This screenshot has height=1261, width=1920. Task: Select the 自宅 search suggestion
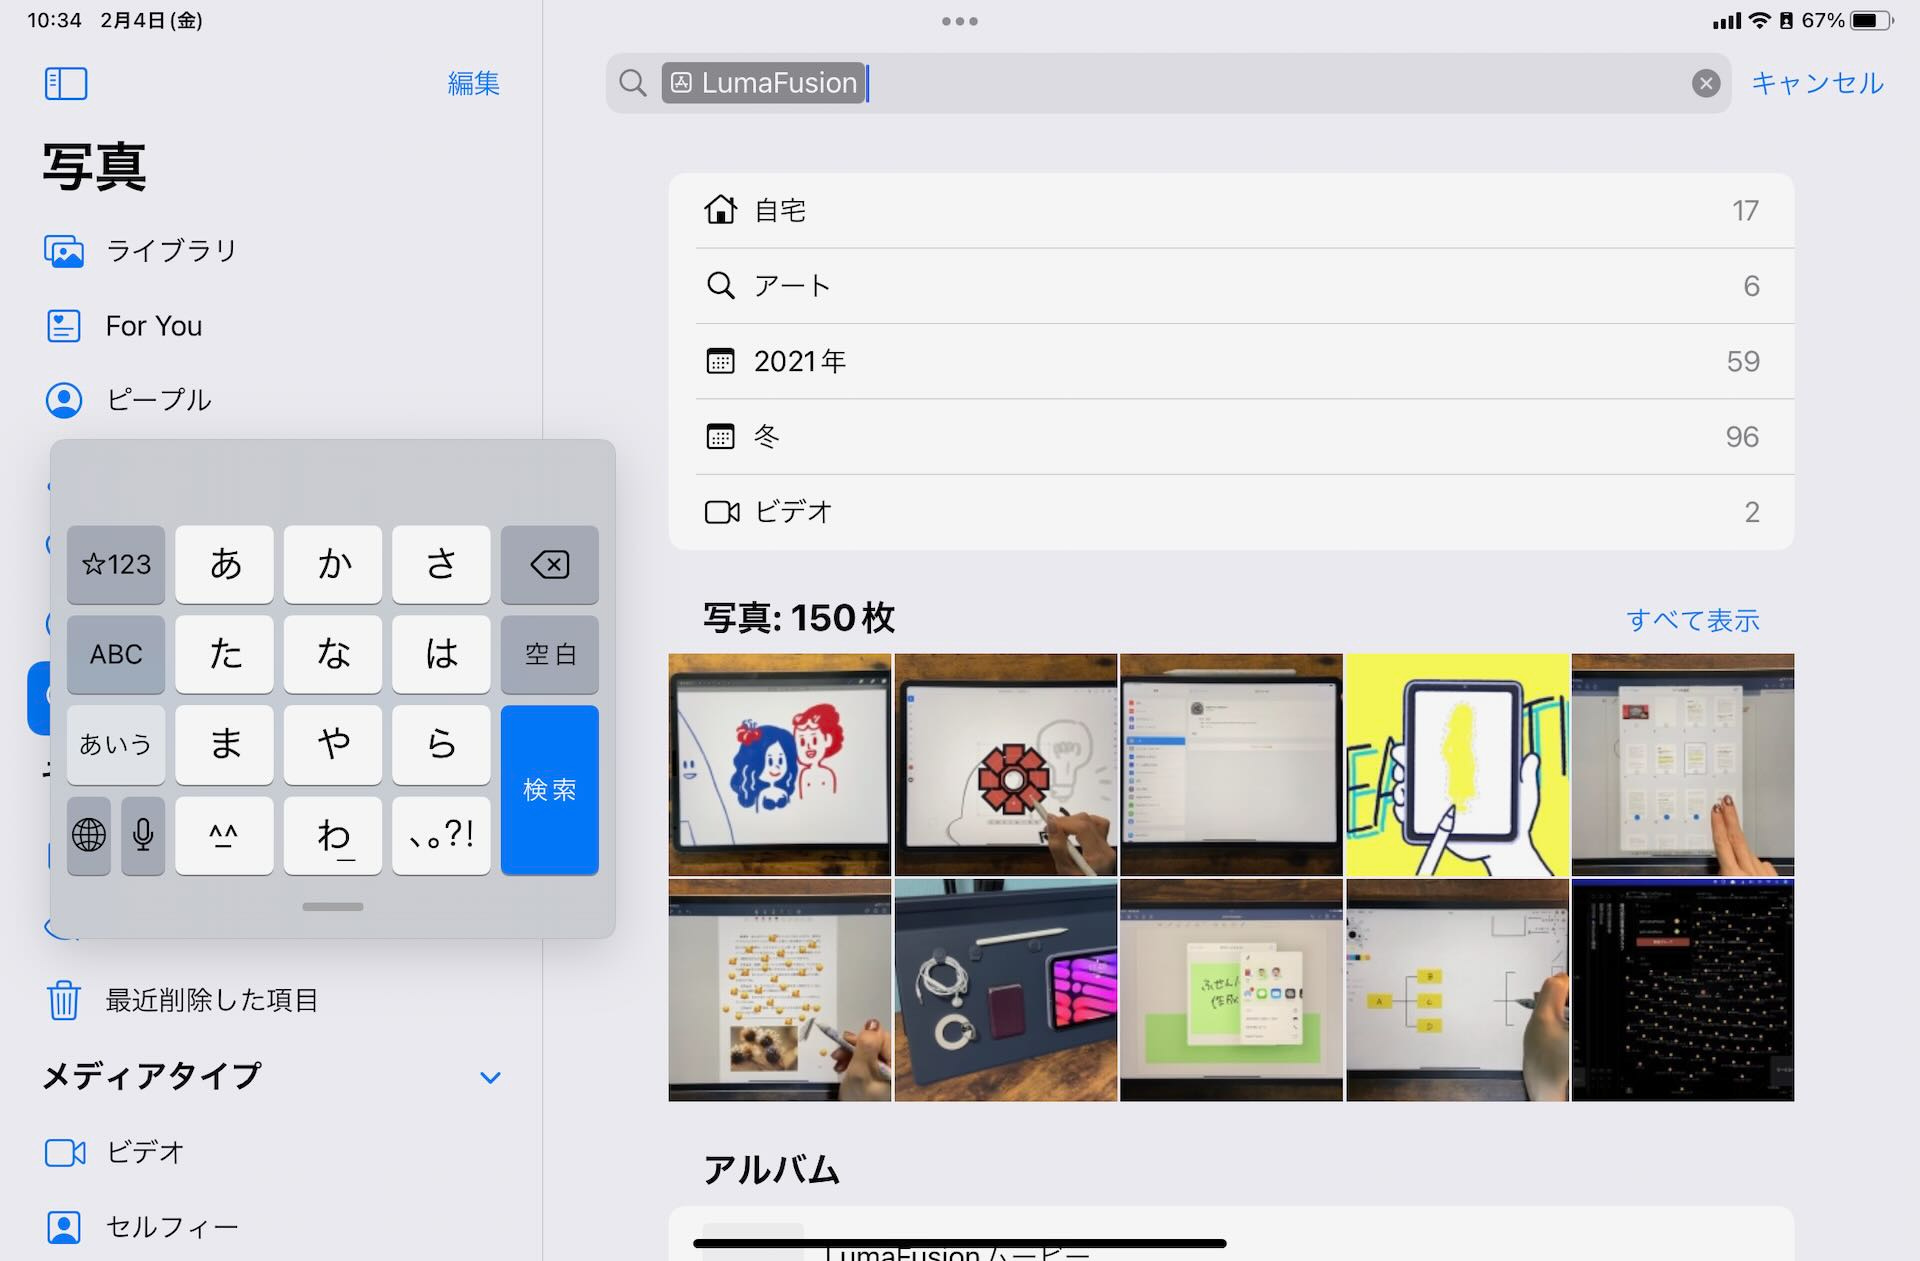(1230, 211)
